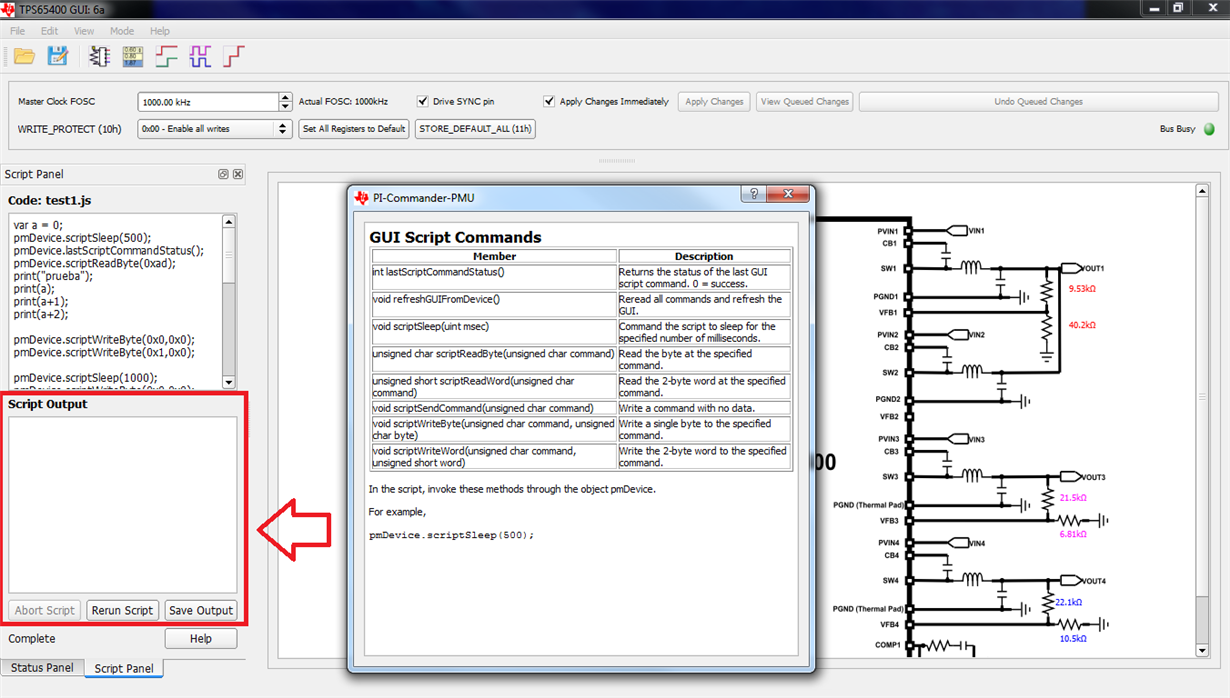Image resolution: width=1230 pixels, height=698 pixels.
Task: Open the Edit menu
Action: 49,31
